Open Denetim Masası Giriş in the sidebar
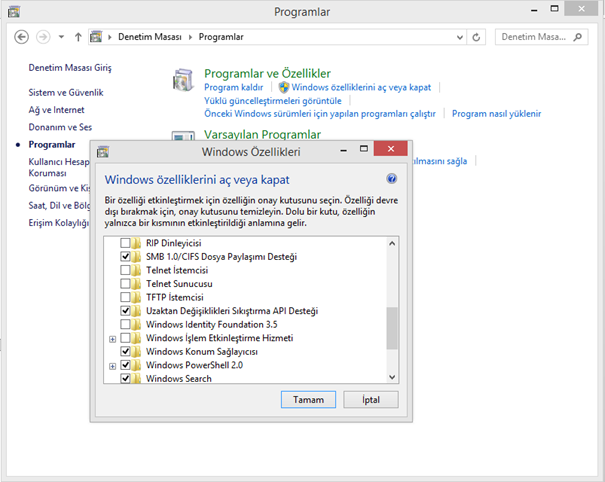 [x=70, y=68]
